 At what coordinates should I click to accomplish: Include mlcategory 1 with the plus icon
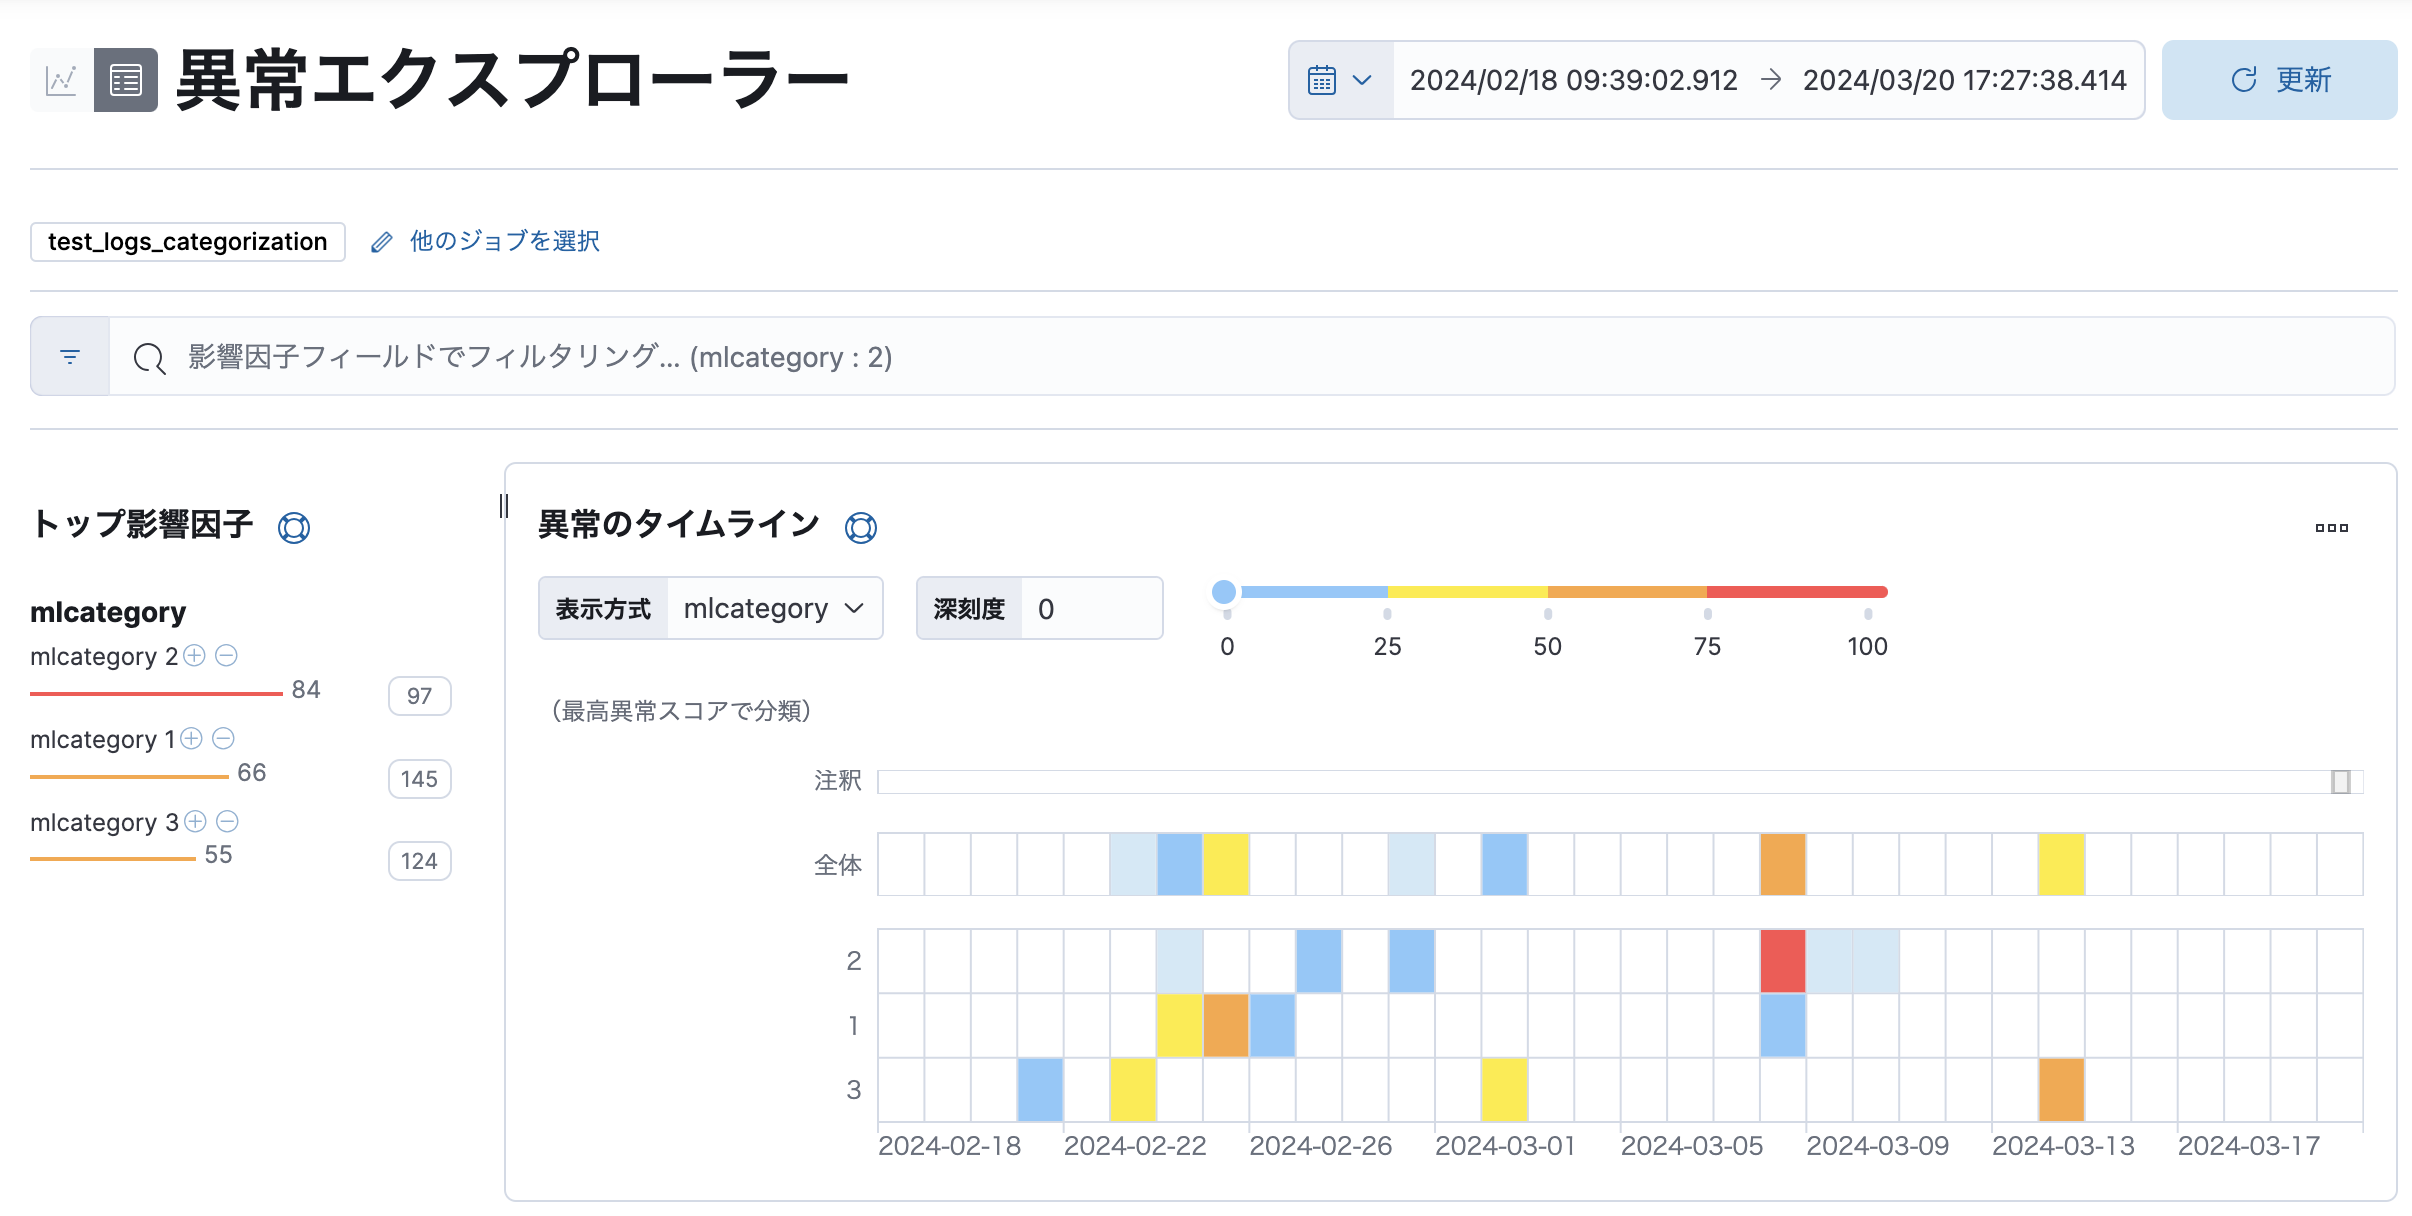pyautogui.click(x=192, y=739)
